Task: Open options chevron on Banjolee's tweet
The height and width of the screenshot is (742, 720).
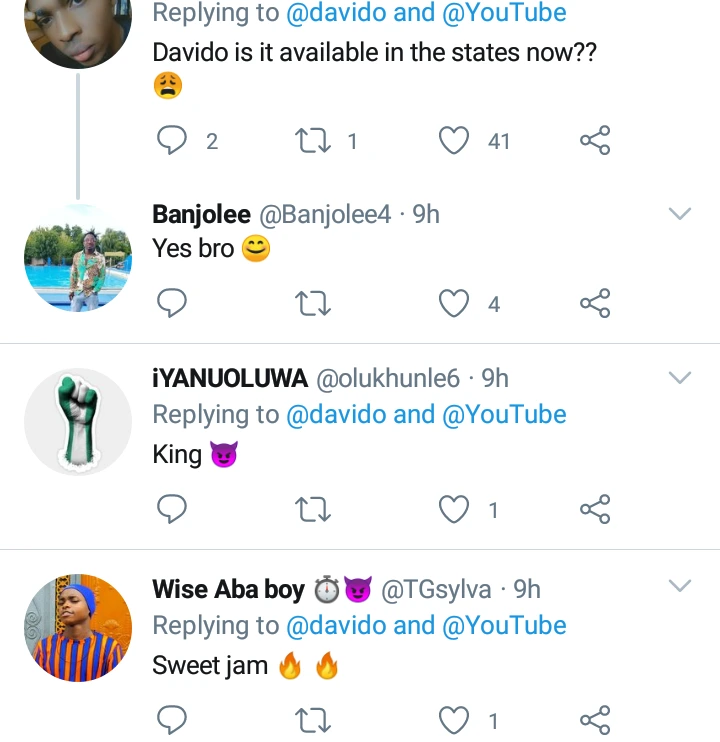Action: (680, 214)
